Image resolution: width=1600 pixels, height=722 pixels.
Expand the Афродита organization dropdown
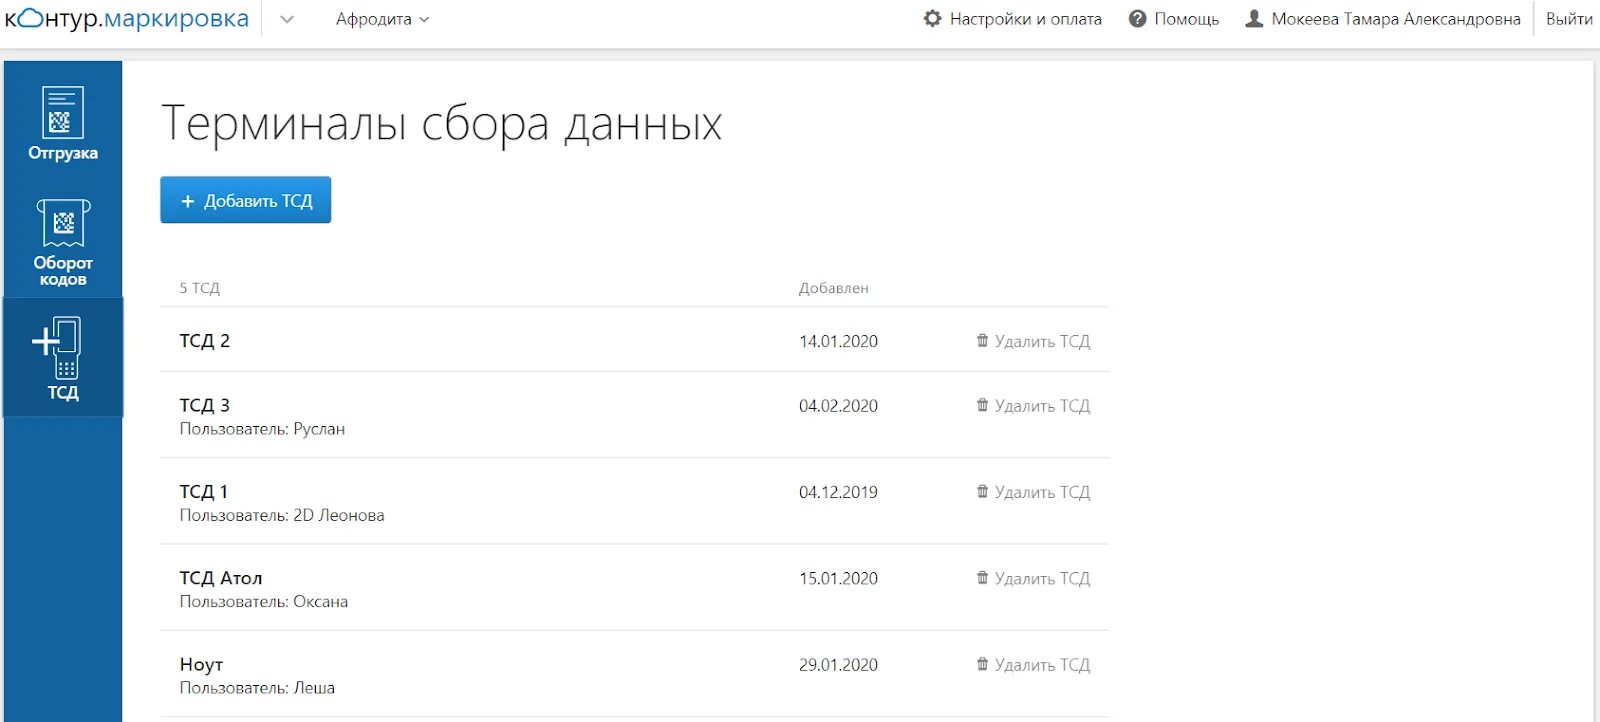382,19
